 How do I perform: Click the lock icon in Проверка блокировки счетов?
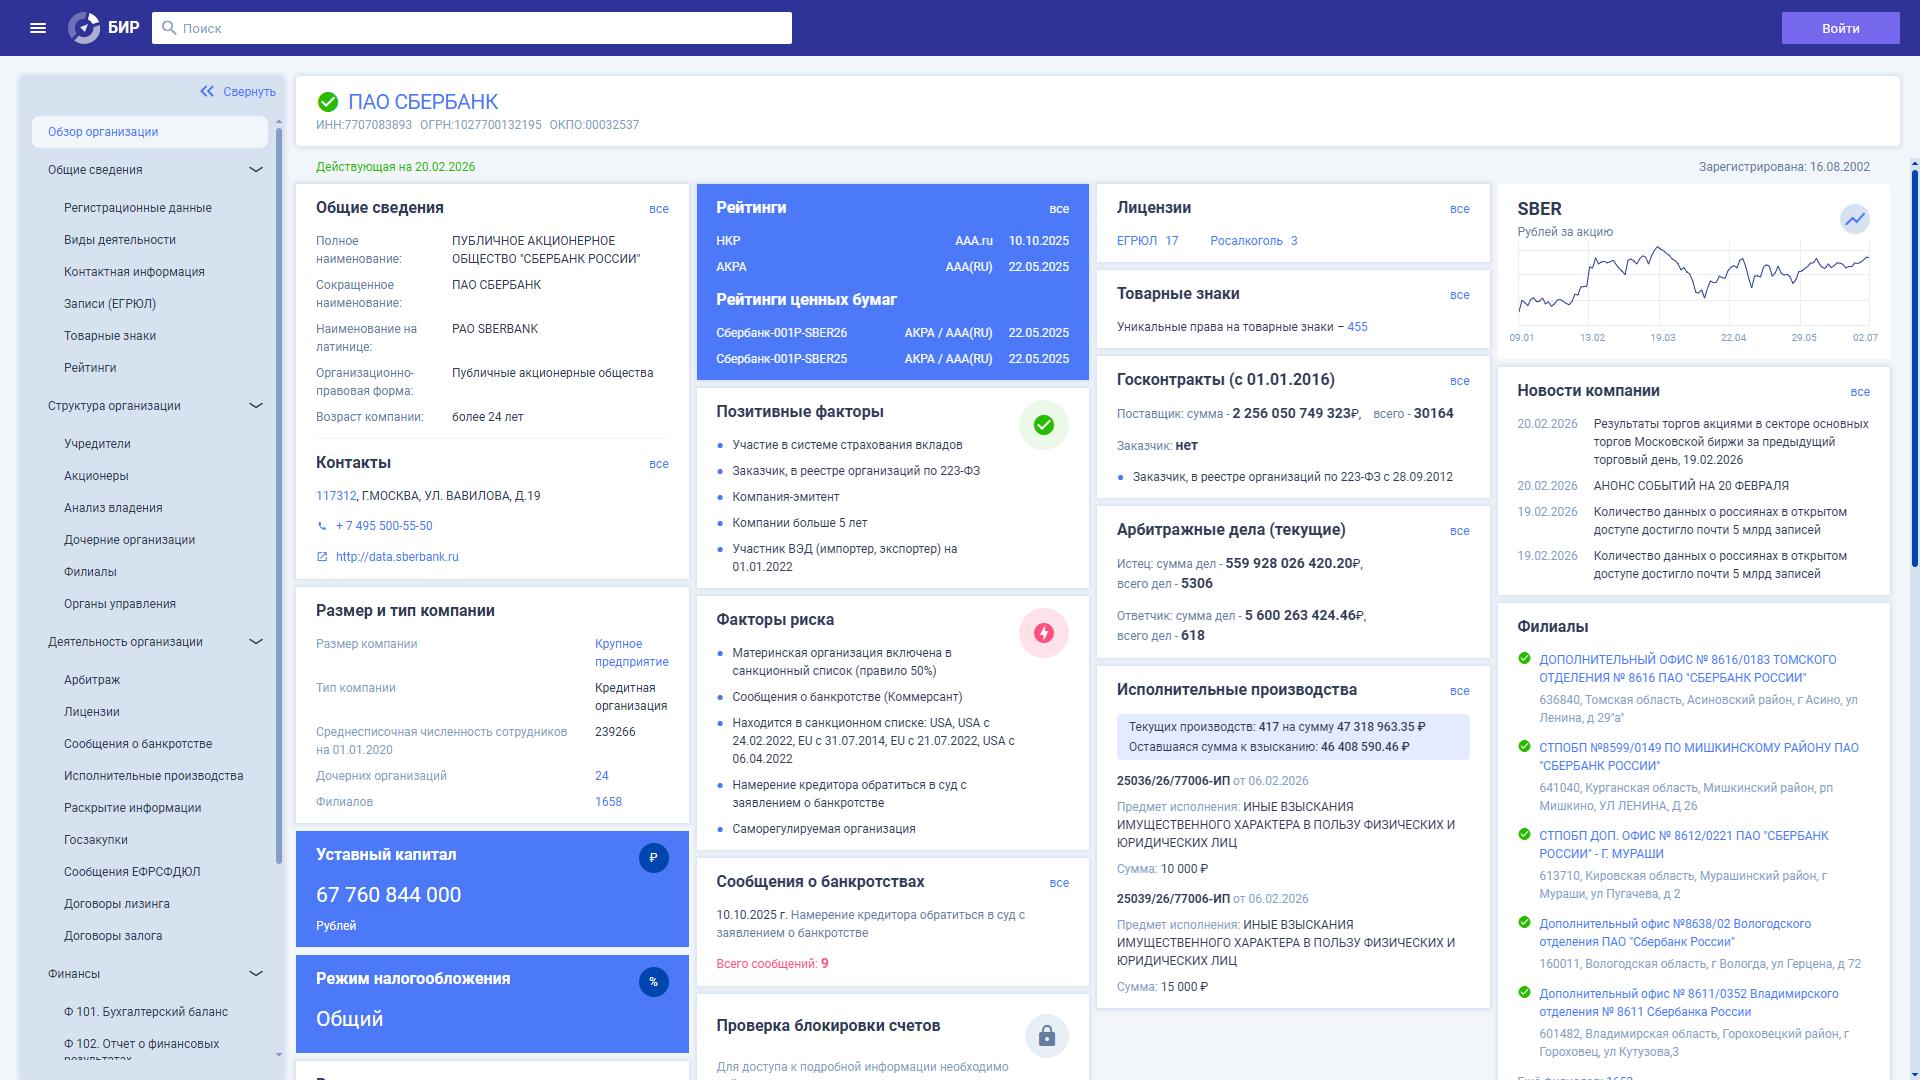tap(1046, 1036)
